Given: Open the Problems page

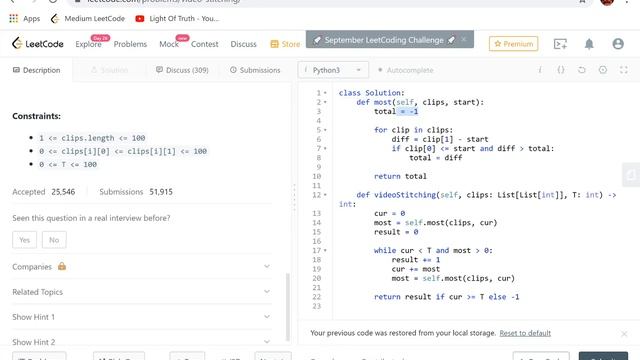Looking at the screenshot, I should coord(130,44).
